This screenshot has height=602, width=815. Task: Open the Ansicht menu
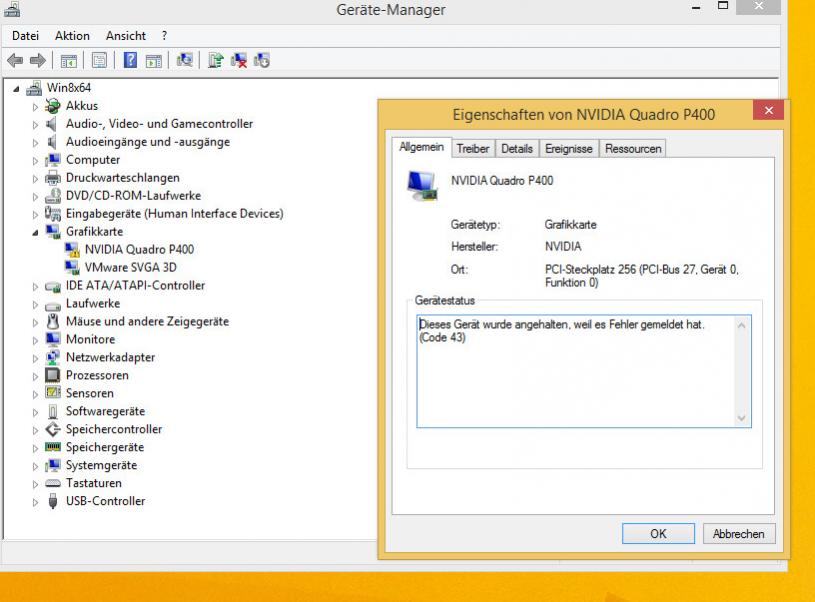126,35
